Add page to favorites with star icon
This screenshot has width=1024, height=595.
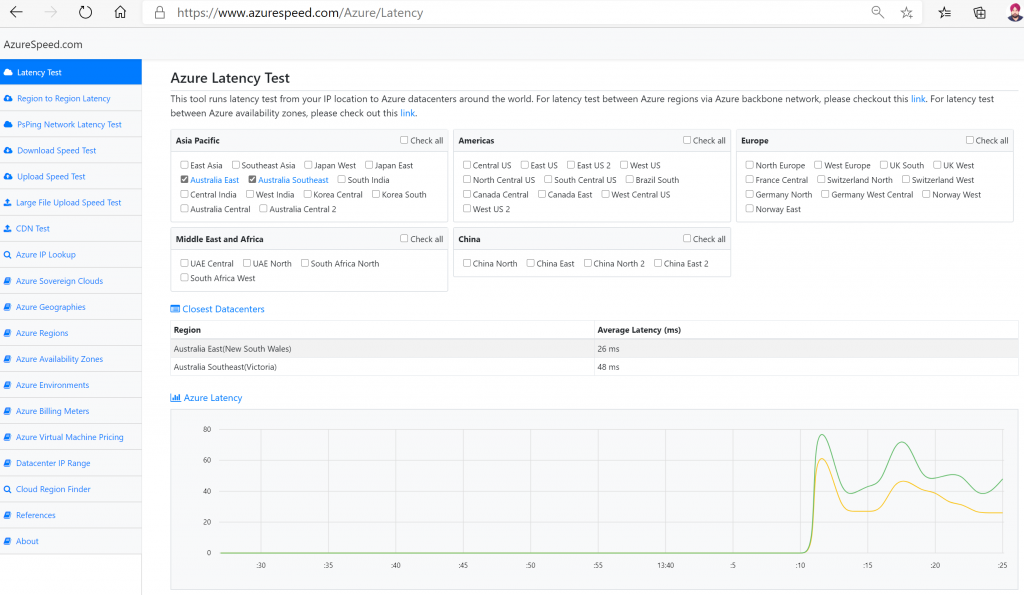(x=906, y=13)
